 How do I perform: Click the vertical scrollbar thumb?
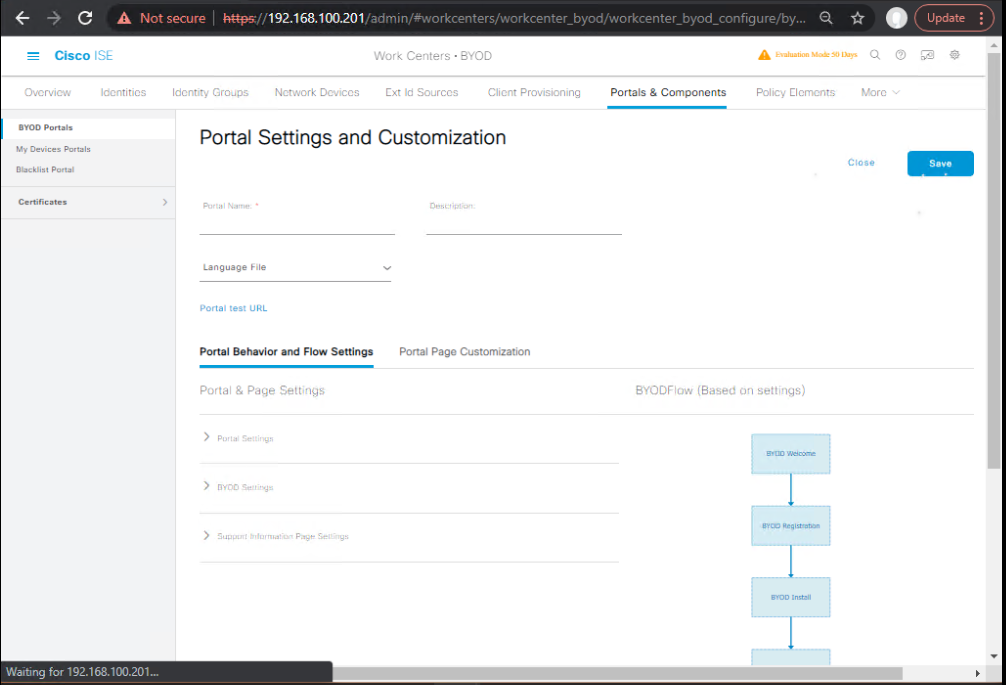tap(994, 260)
